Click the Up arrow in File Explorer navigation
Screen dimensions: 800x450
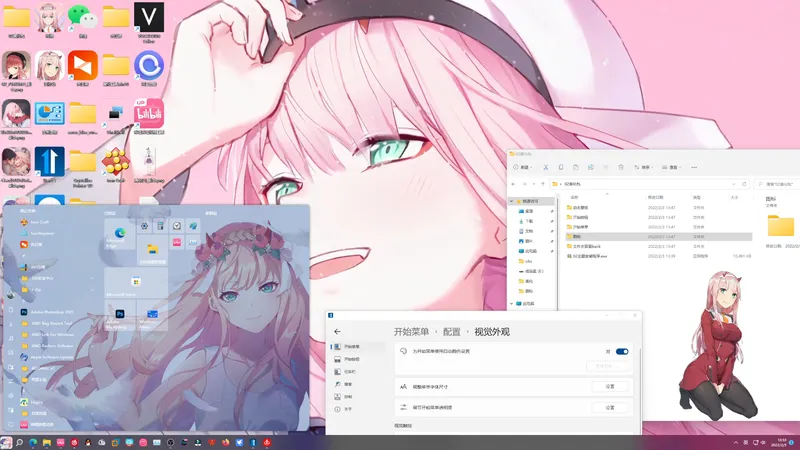pyautogui.click(x=543, y=184)
